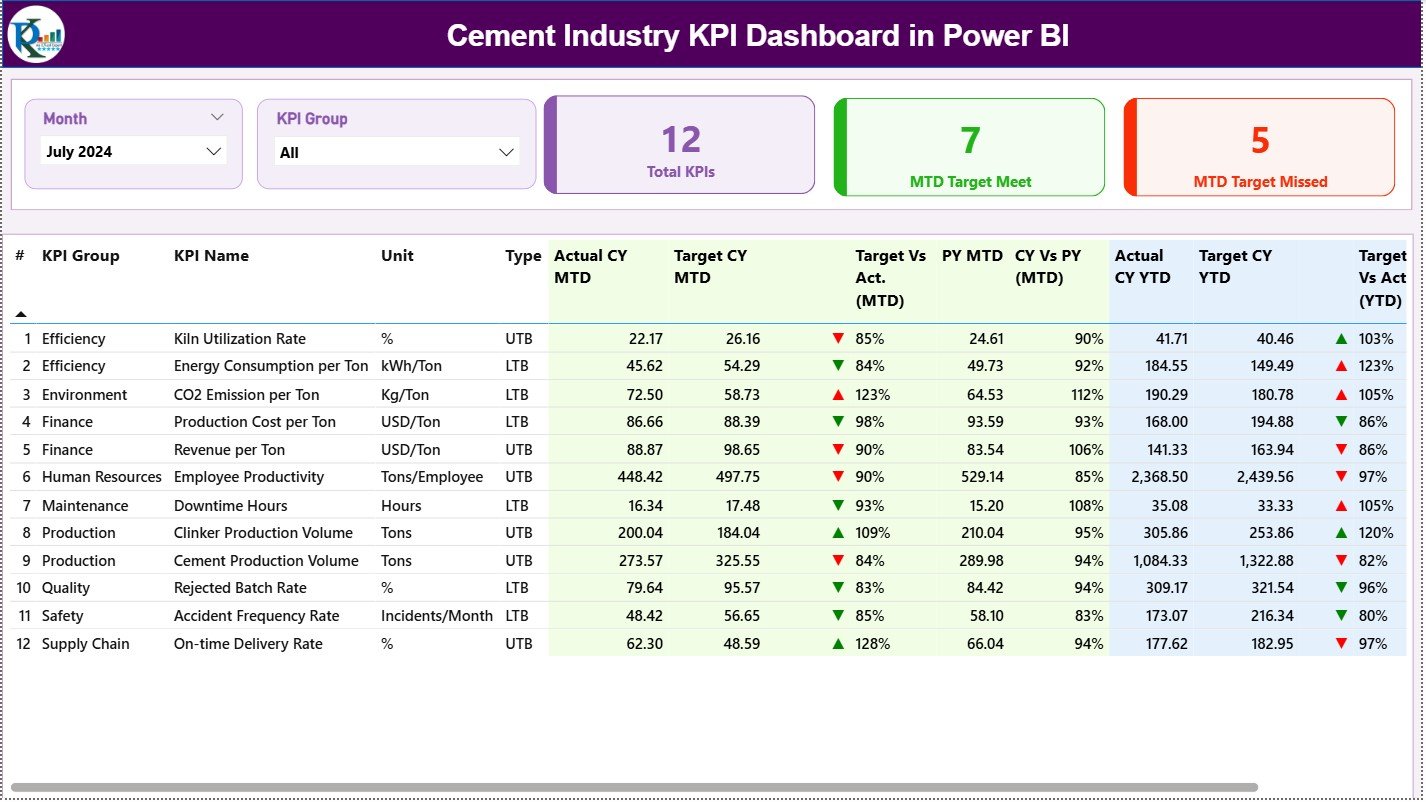The height and width of the screenshot is (802, 1426).
Task: Select the Downtime Hours row in the table
Action: click(x=230, y=505)
